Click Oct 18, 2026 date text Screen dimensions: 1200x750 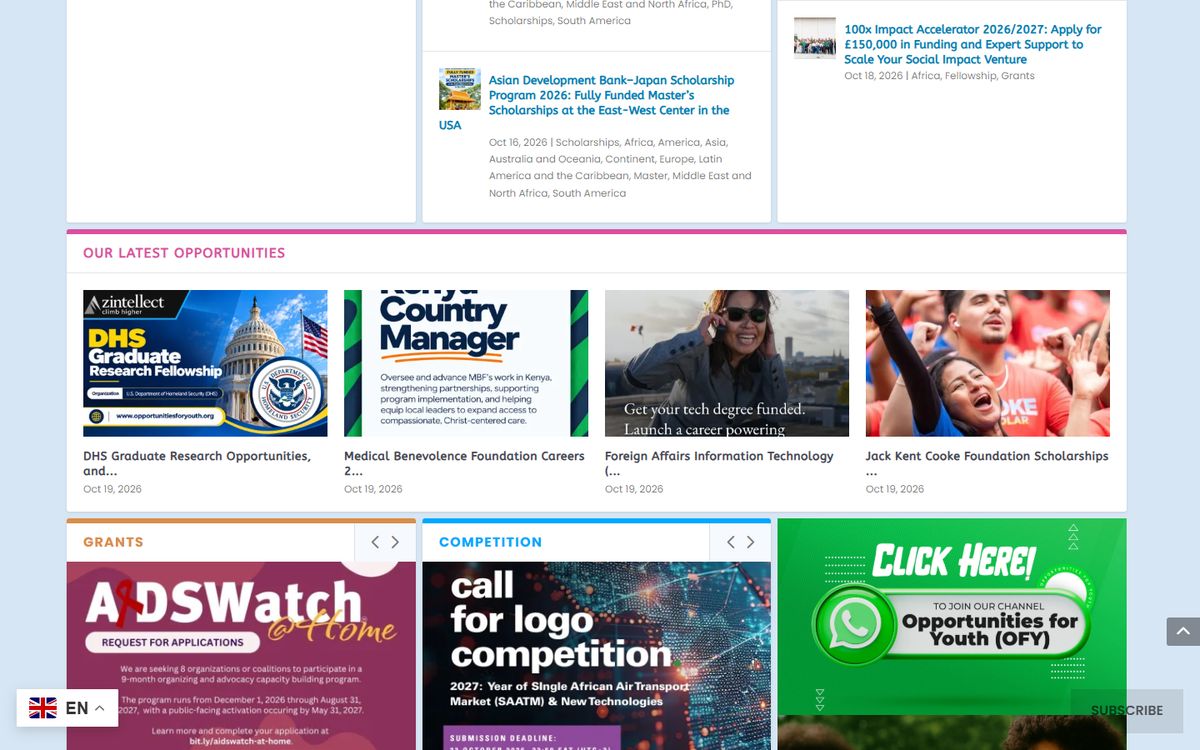[x=873, y=76]
